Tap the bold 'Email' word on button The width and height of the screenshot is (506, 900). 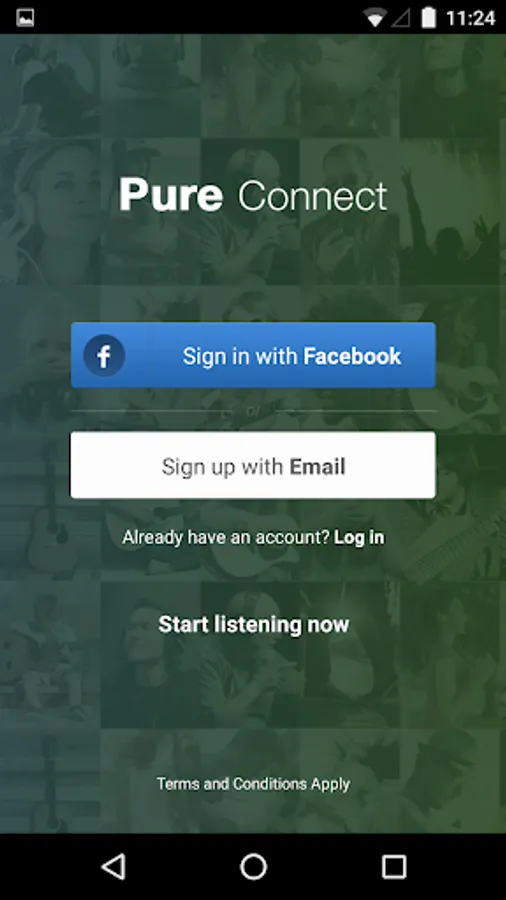(317, 467)
